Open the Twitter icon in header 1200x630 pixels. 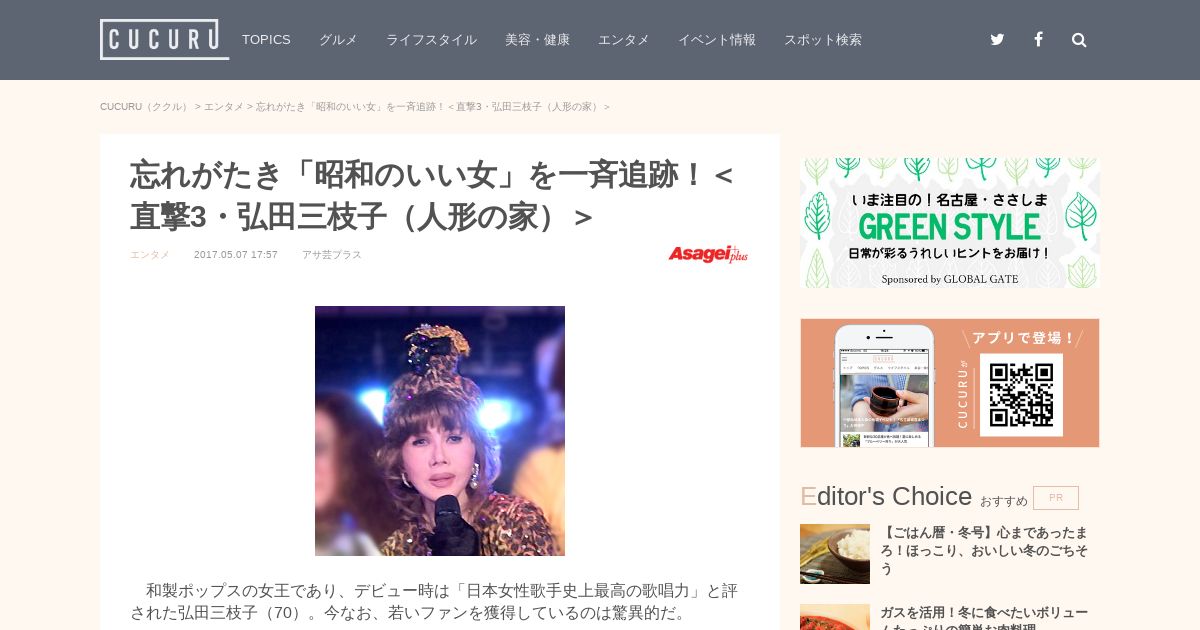pyautogui.click(x=997, y=40)
